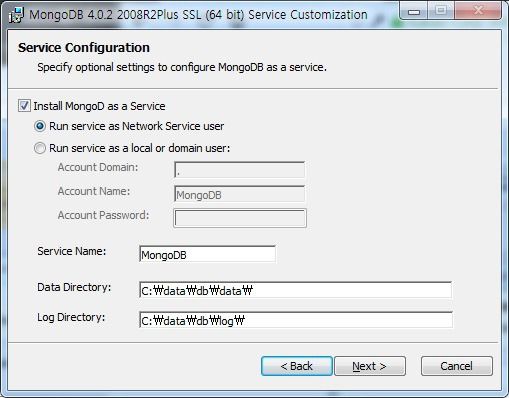Click the Service Configuration heading
Screen dimensions: 509x398
pos(84,48)
